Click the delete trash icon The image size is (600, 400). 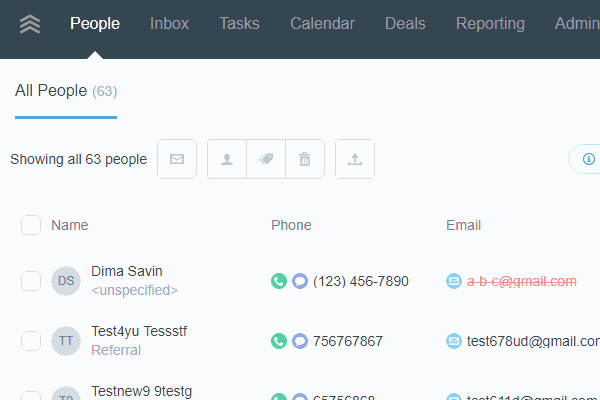pyautogui.click(x=305, y=159)
